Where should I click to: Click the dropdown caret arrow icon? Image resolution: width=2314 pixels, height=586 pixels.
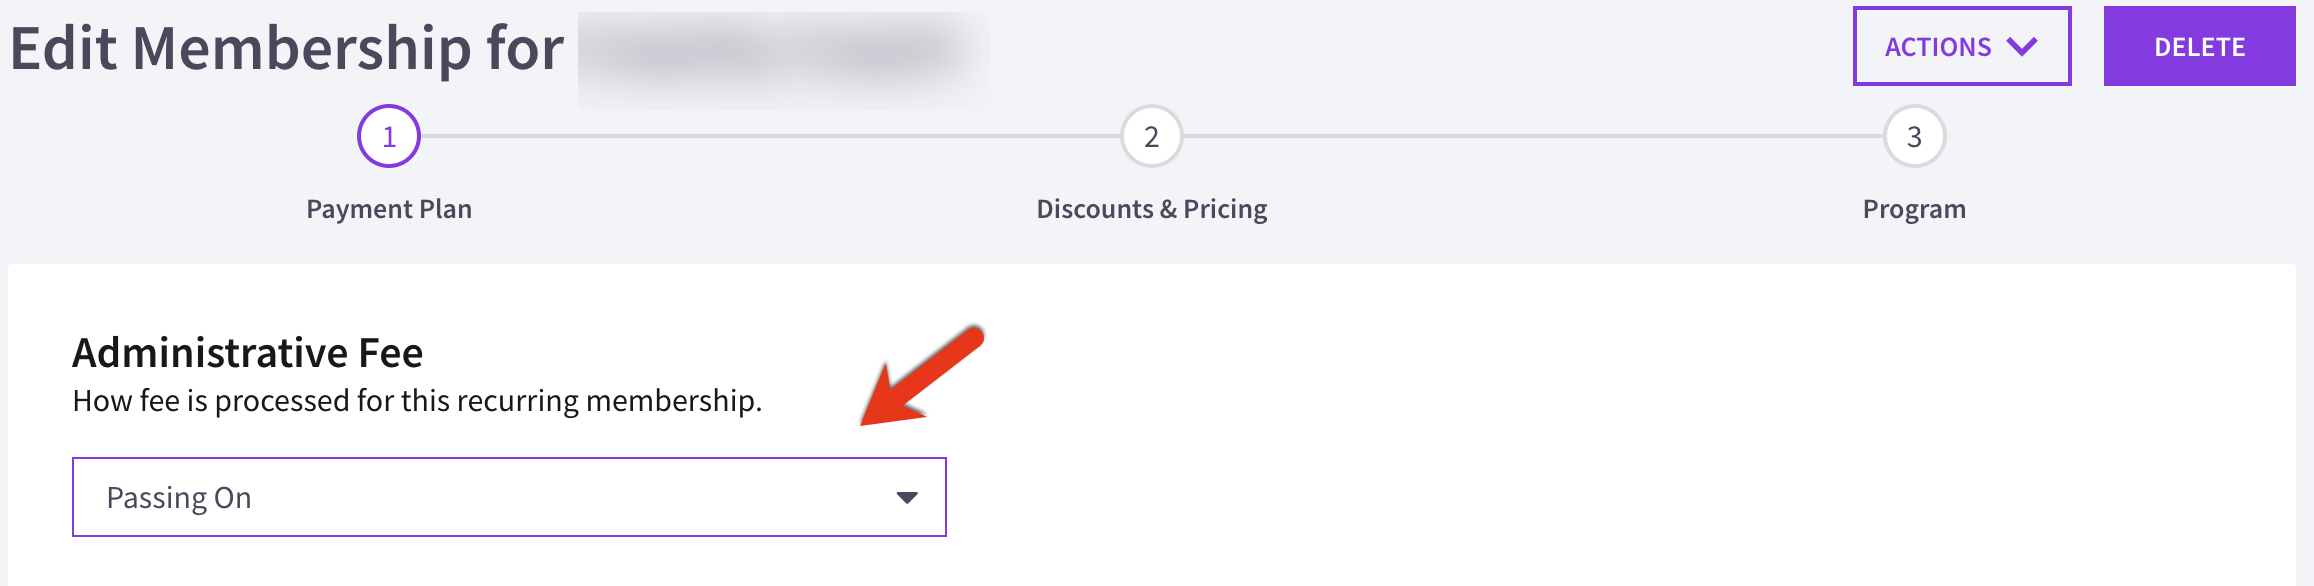click(907, 498)
